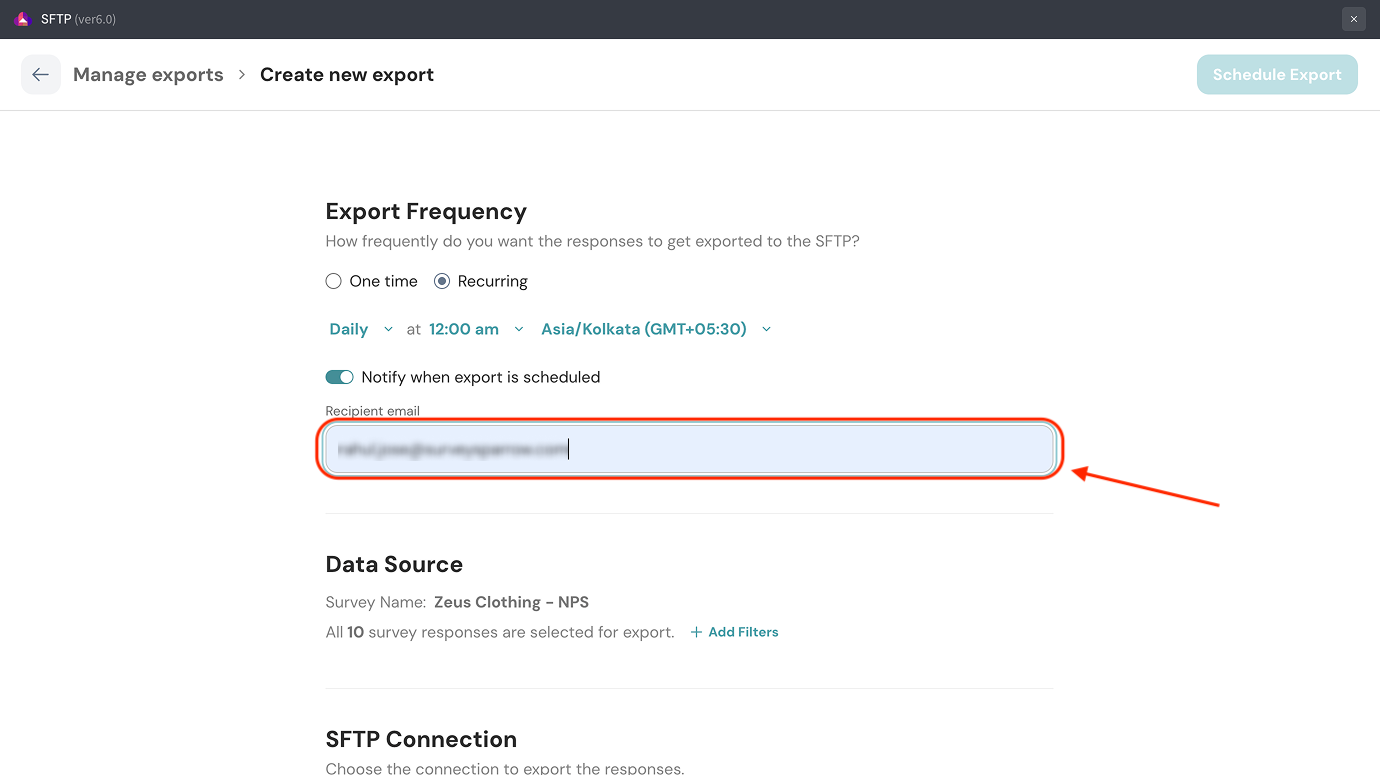Viewport: 1380px width, 775px height.
Task: Toggle Notify when export is scheduled
Action: click(340, 377)
